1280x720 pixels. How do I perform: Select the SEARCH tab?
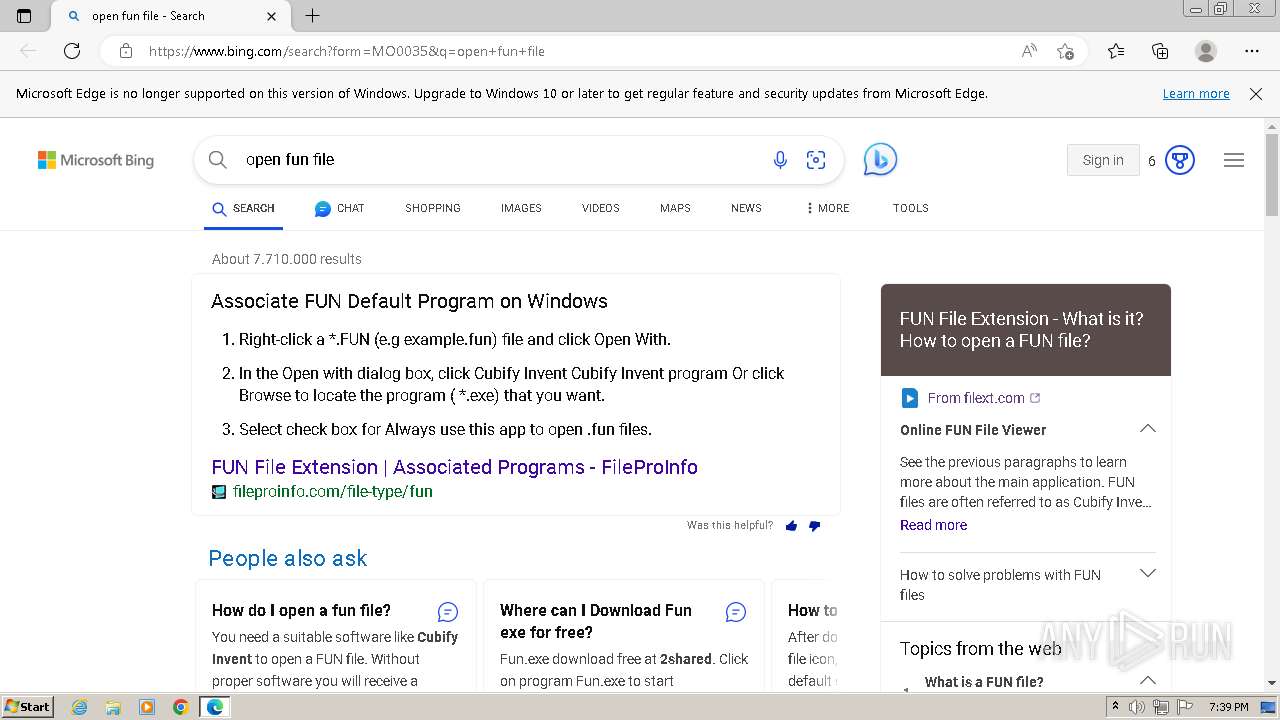tap(243, 208)
